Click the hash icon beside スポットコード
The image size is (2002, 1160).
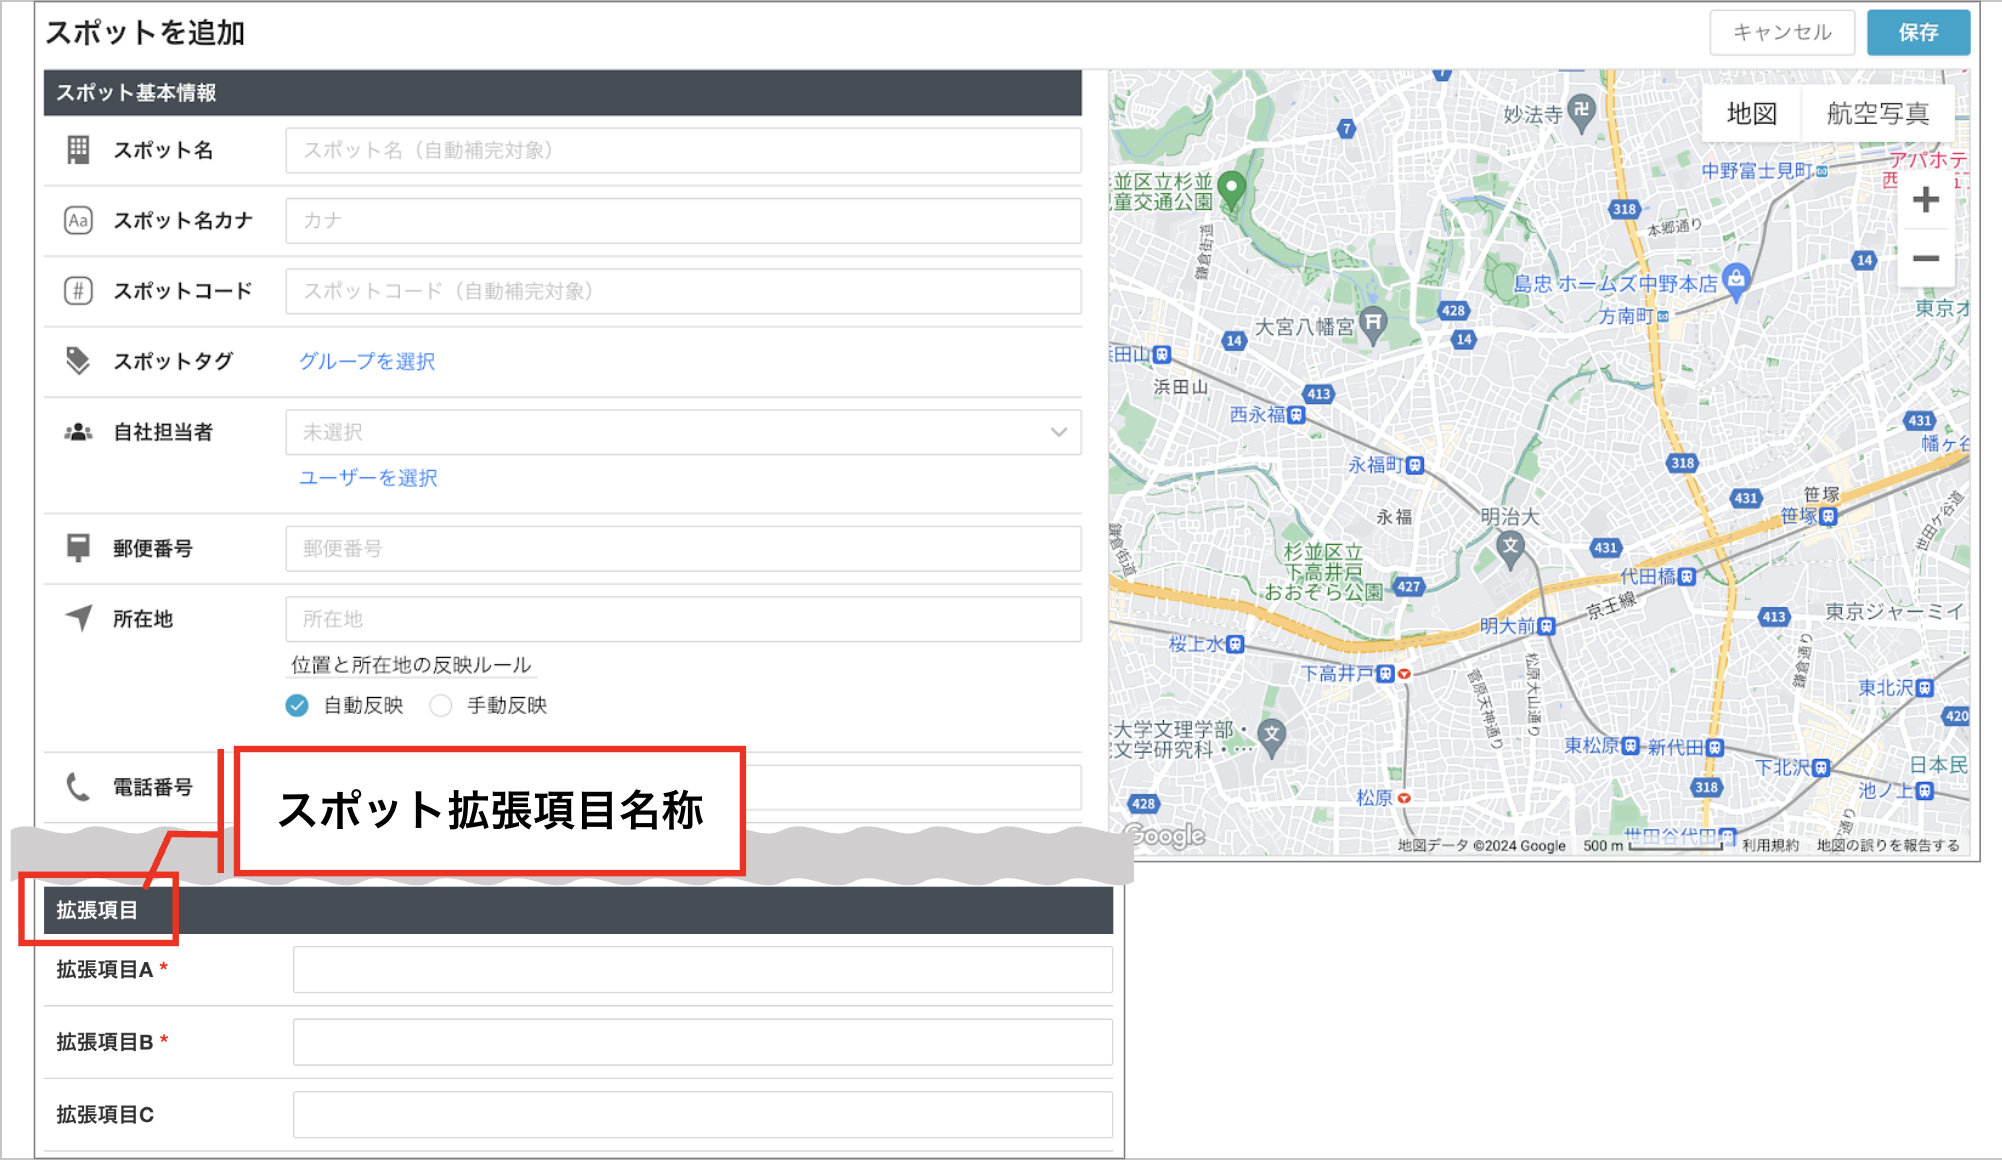[78, 291]
